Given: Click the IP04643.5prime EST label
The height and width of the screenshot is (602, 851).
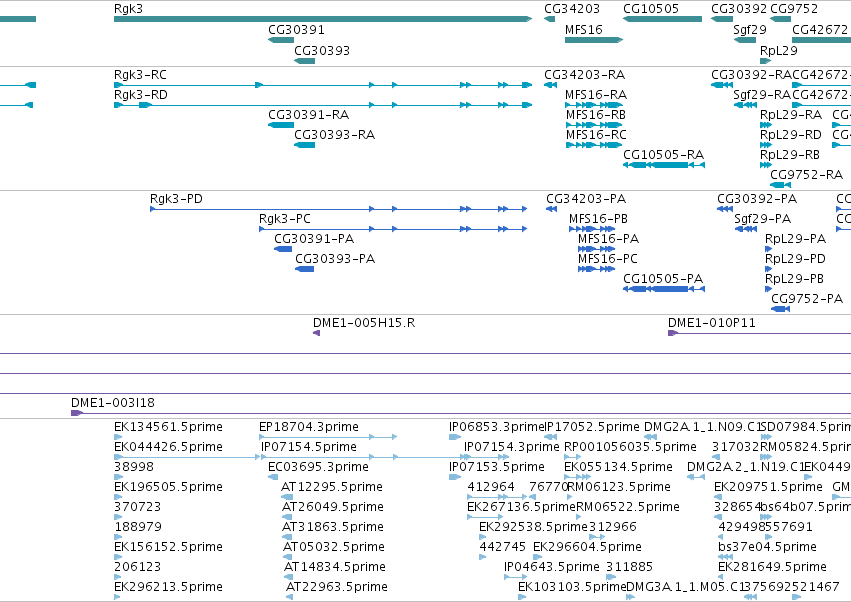Looking at the screenshot, I should [x=552, y=567].
